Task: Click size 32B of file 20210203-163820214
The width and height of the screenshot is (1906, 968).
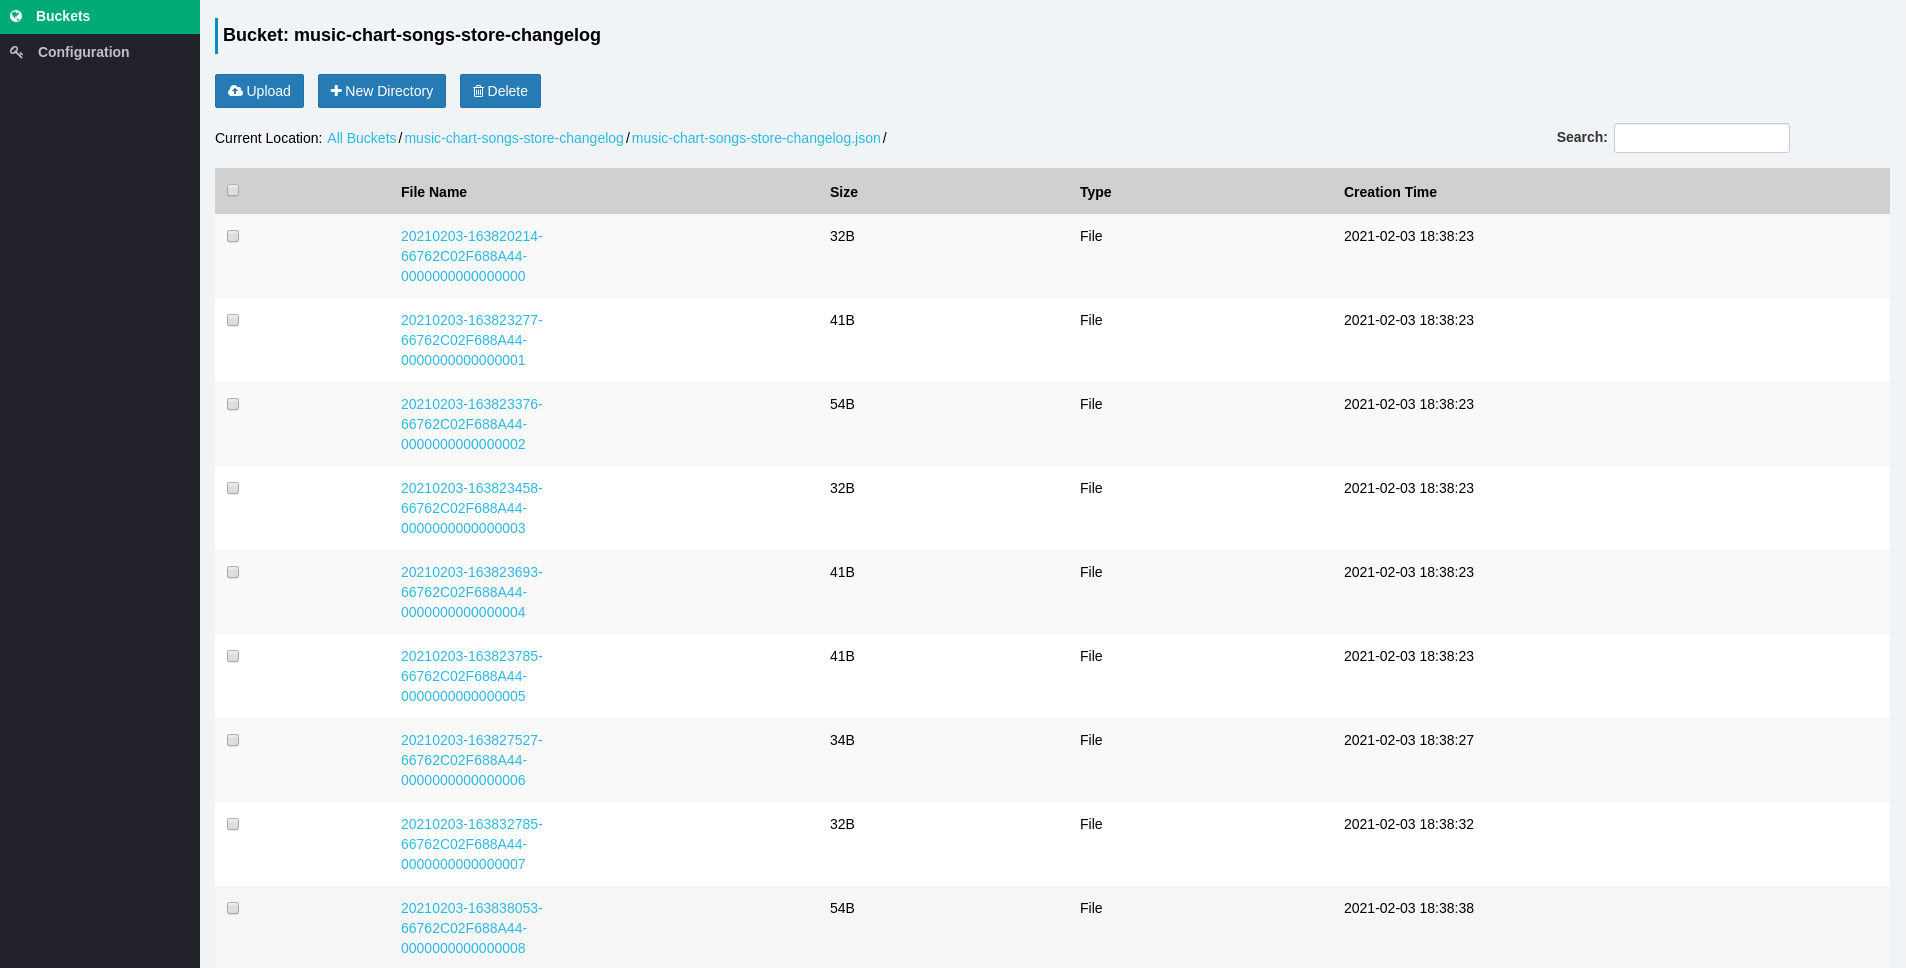Action: (842, 236)
